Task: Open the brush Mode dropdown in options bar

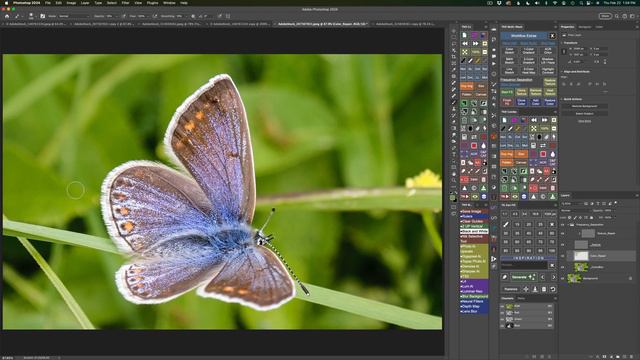Action: coord(74,16)
